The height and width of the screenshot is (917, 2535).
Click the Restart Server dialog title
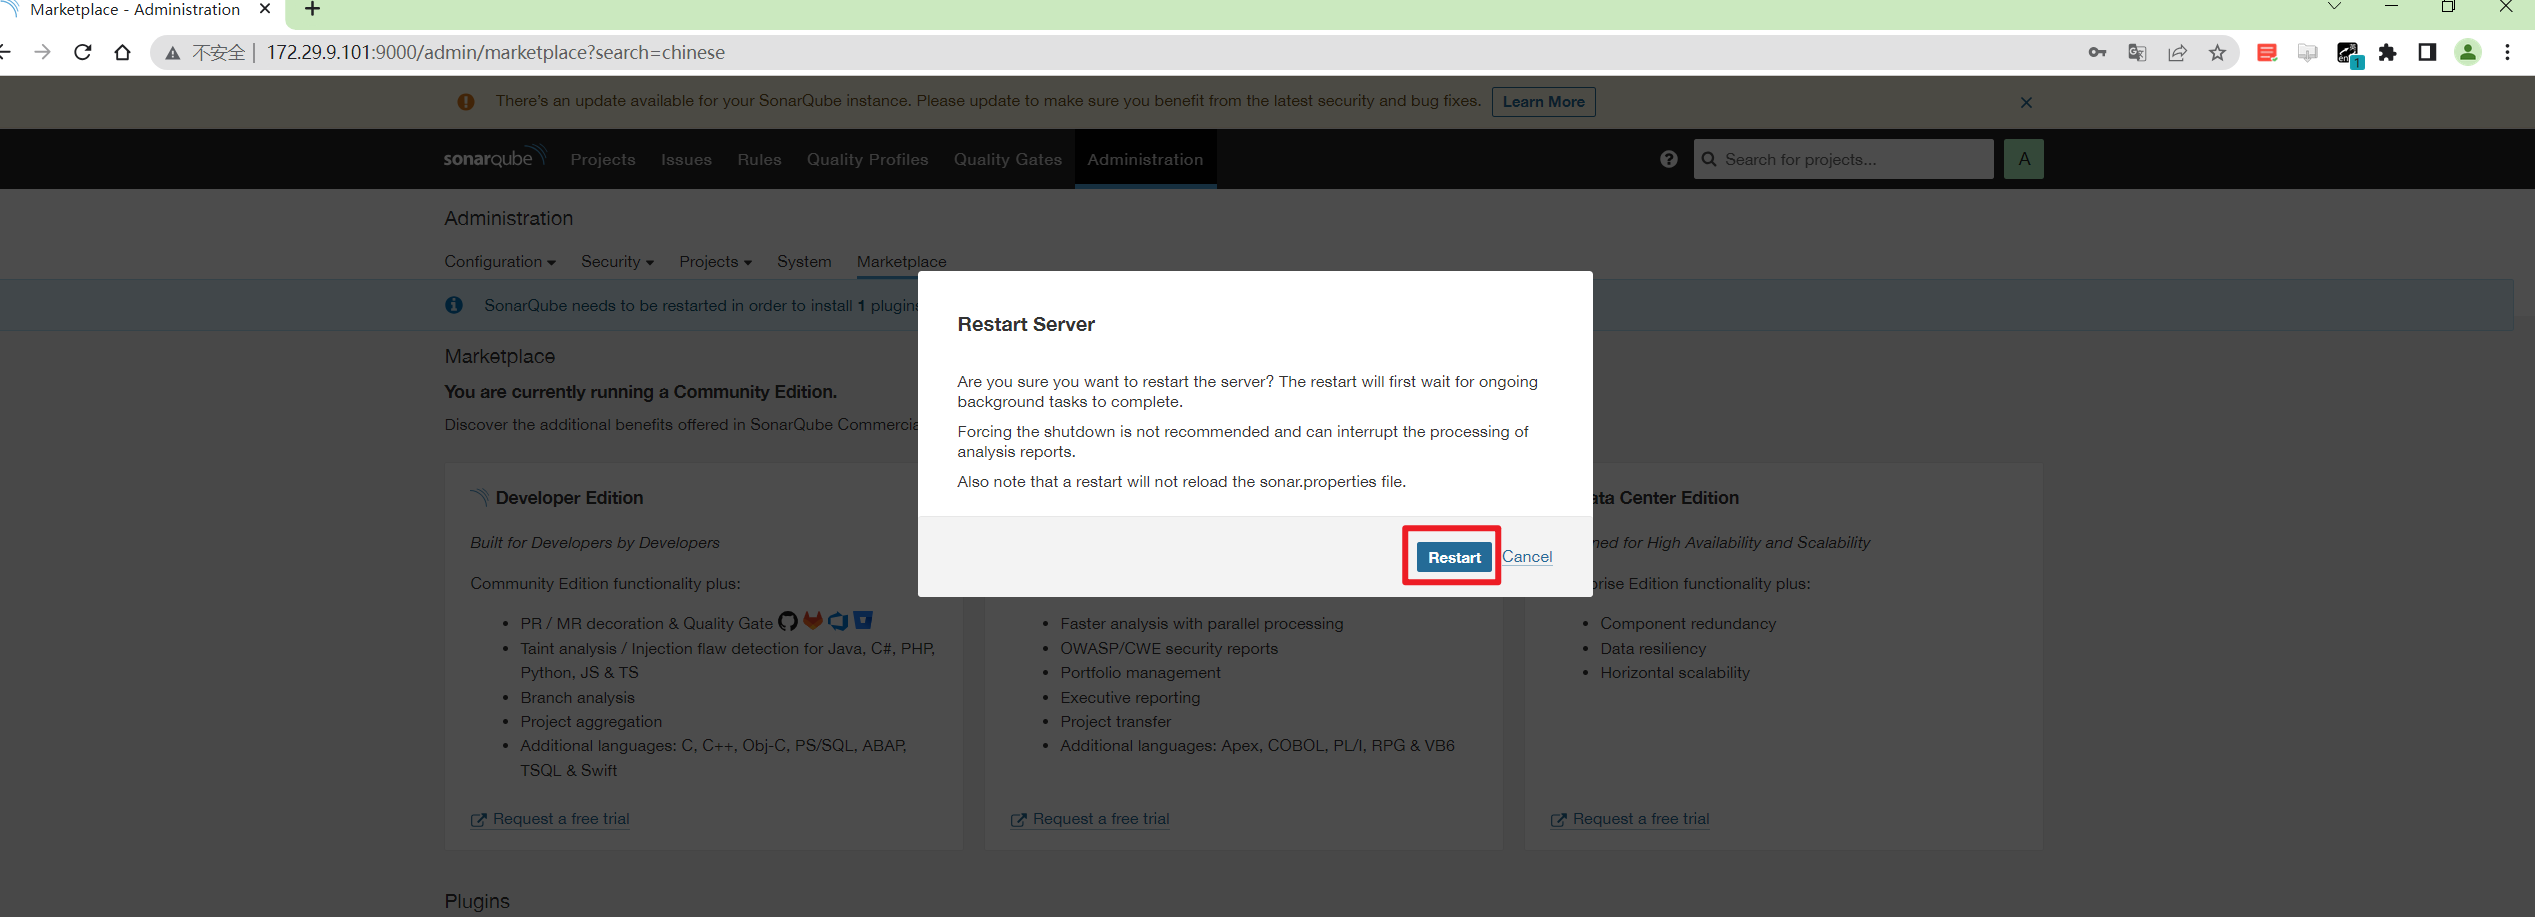pos(1026,324)
